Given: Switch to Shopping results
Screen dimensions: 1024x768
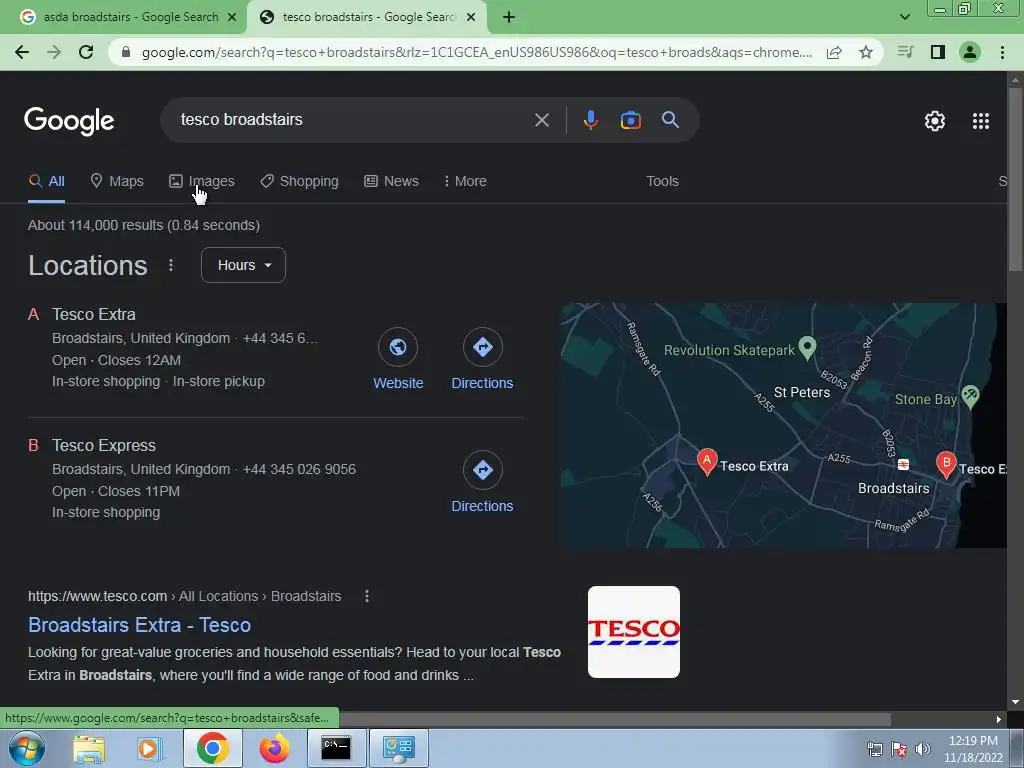Looking at the screenshot, I should click(299, 181).
